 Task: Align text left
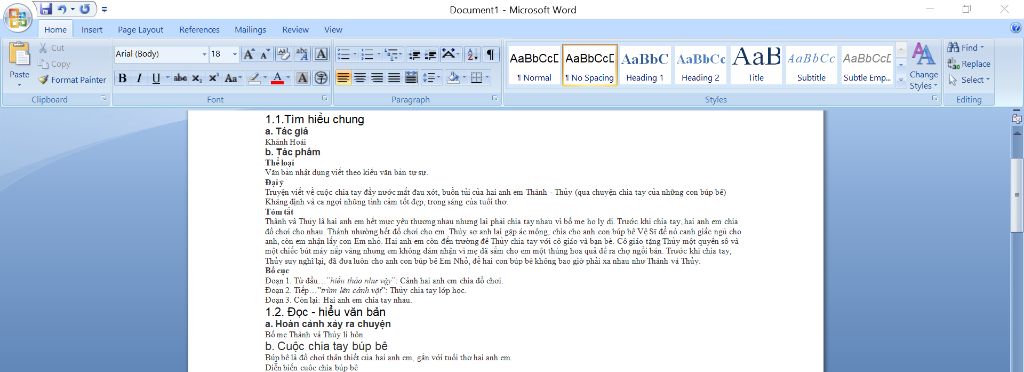coord(344,78)
